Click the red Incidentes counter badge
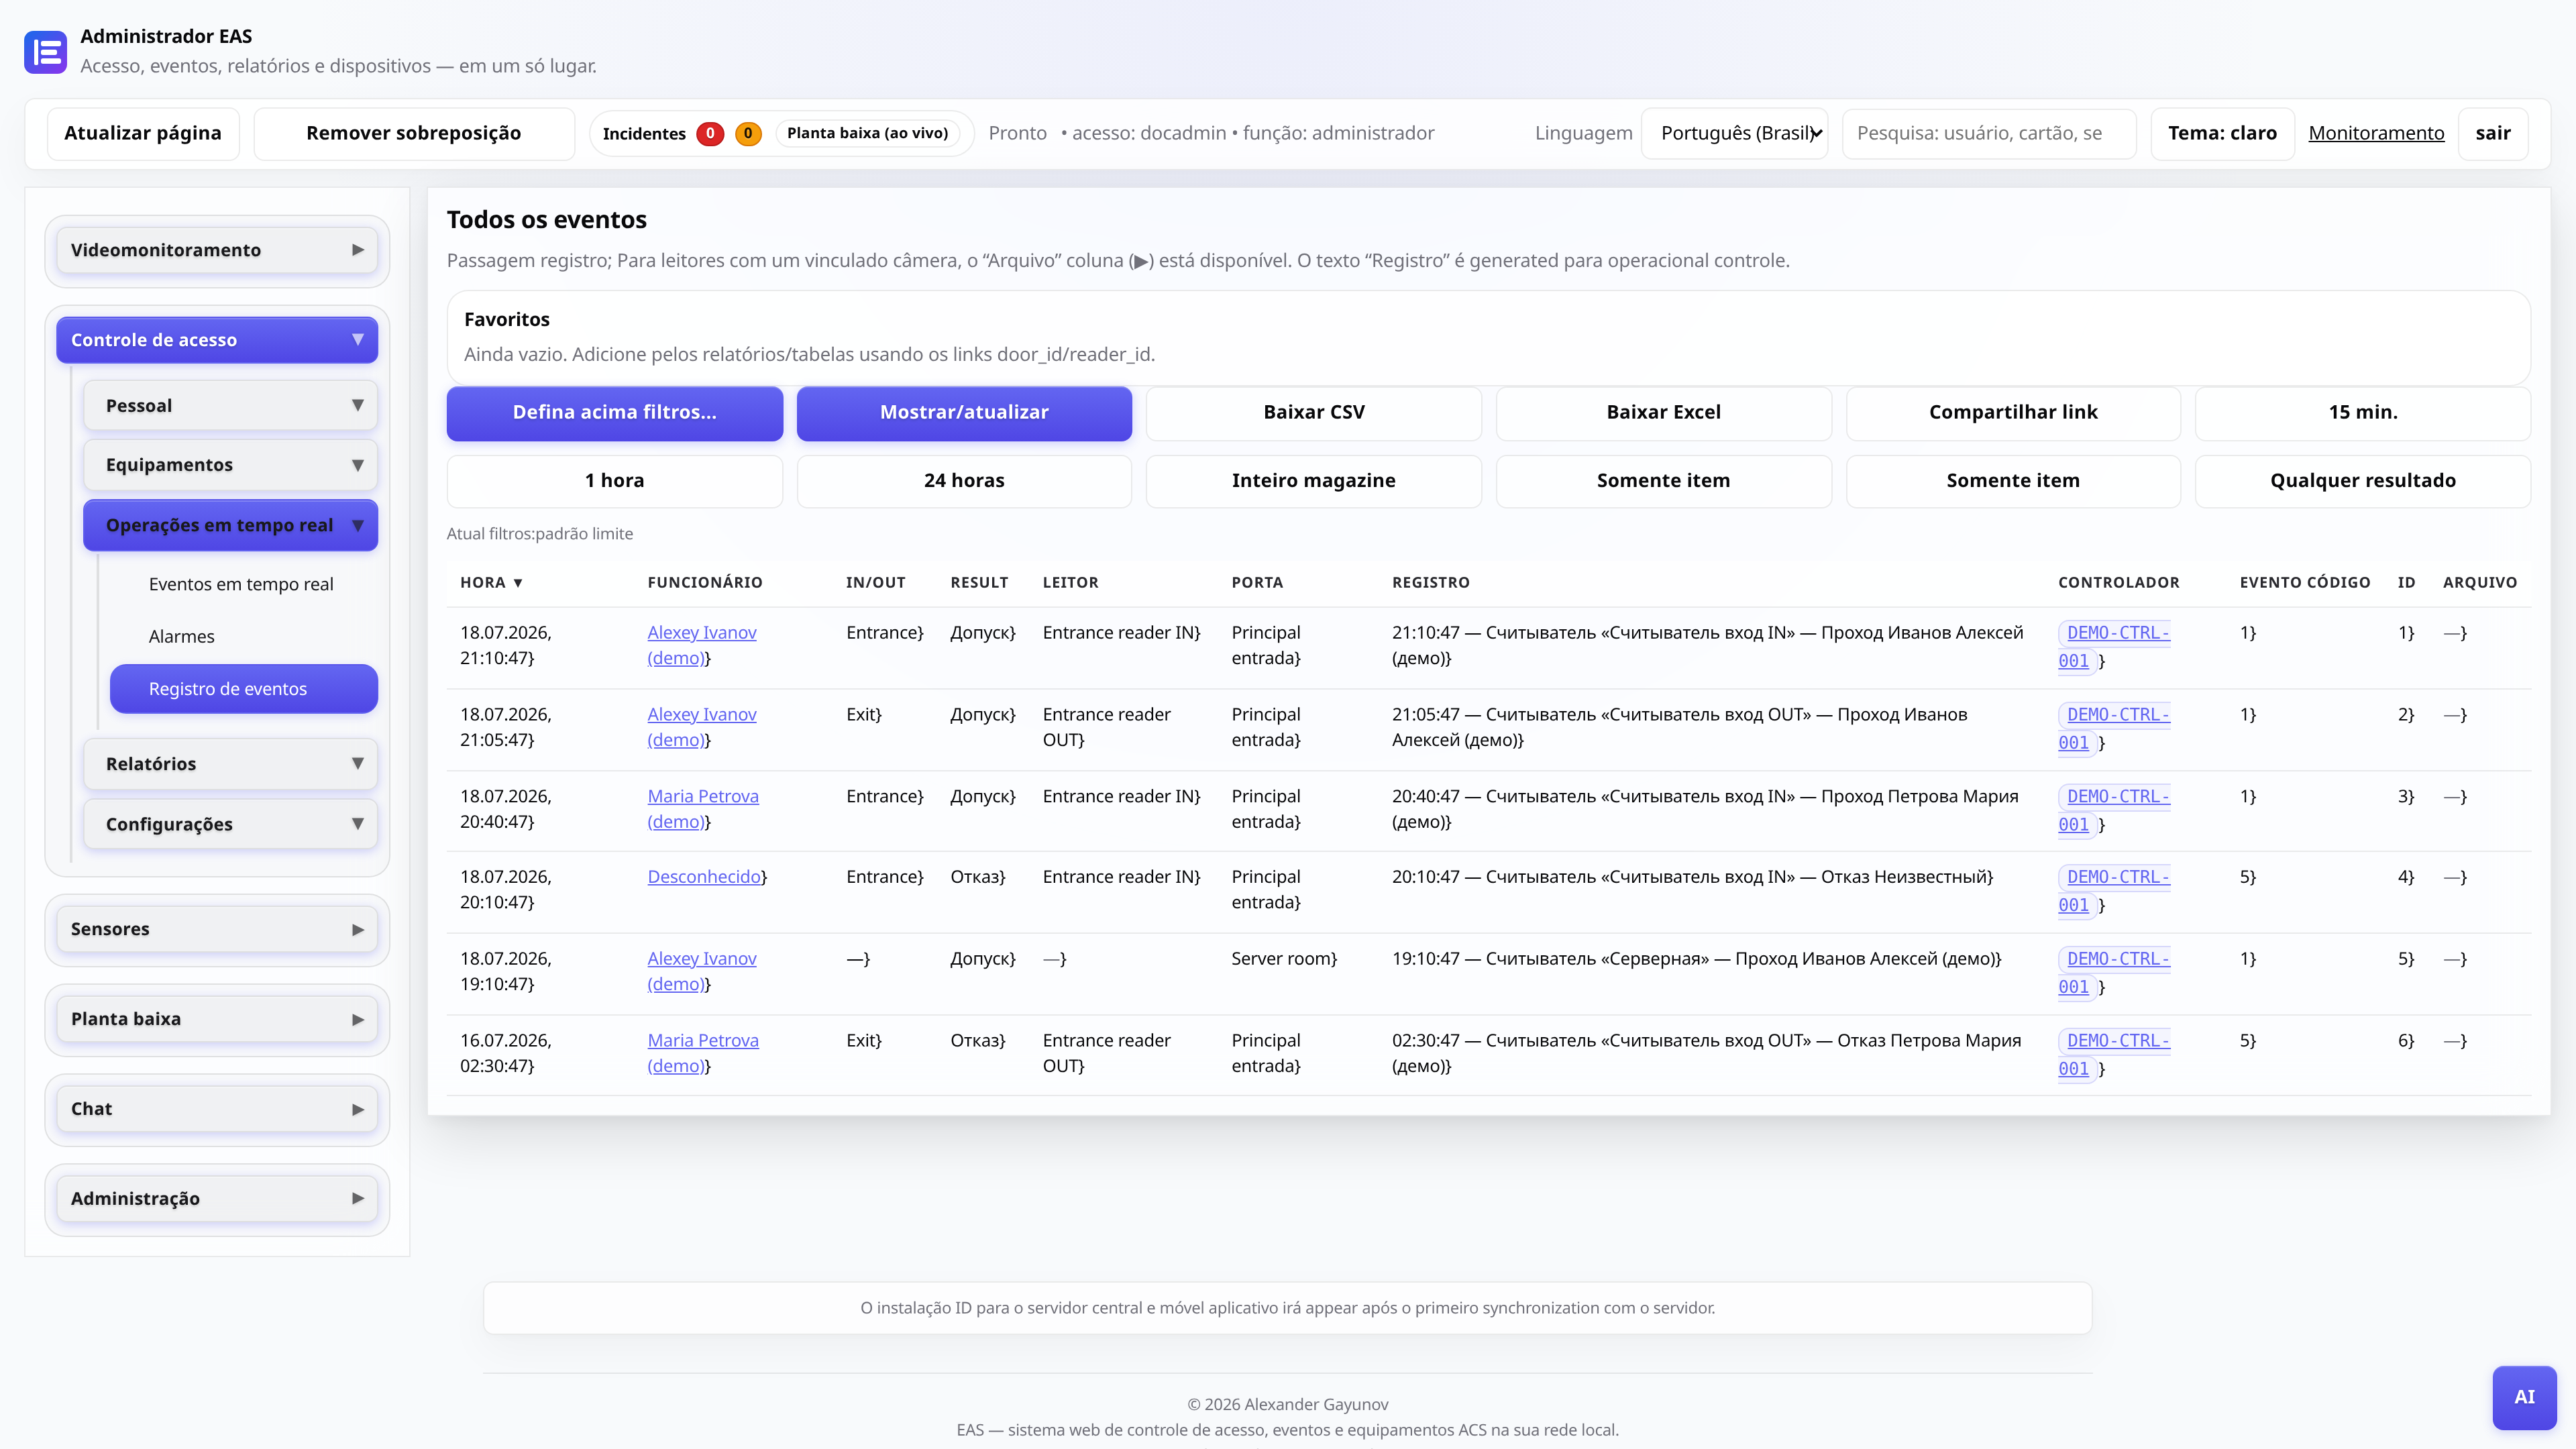Viewport: 2576px width, 1449px height. [x=710, y=133]
